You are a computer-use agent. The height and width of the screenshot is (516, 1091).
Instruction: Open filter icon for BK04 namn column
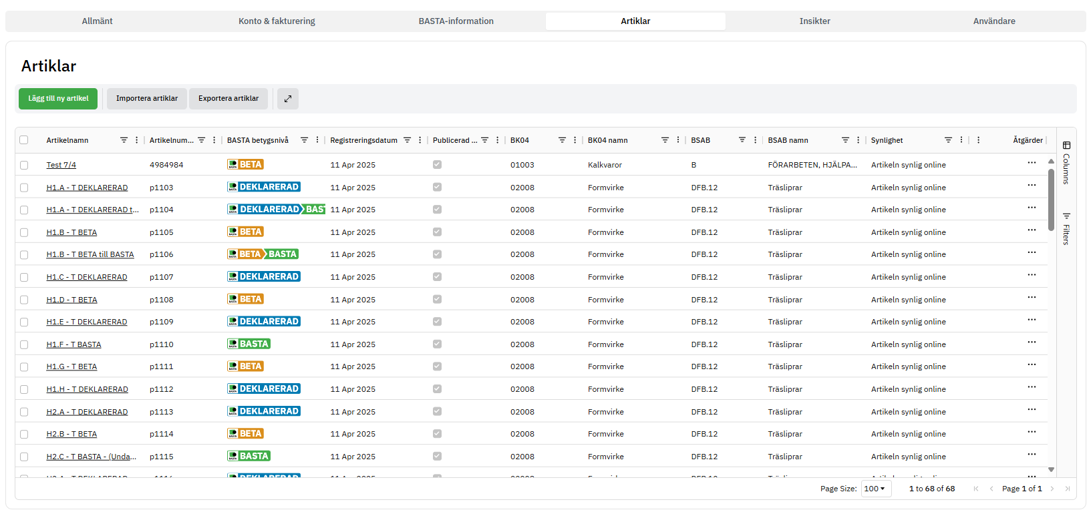(x=664, y=141)
